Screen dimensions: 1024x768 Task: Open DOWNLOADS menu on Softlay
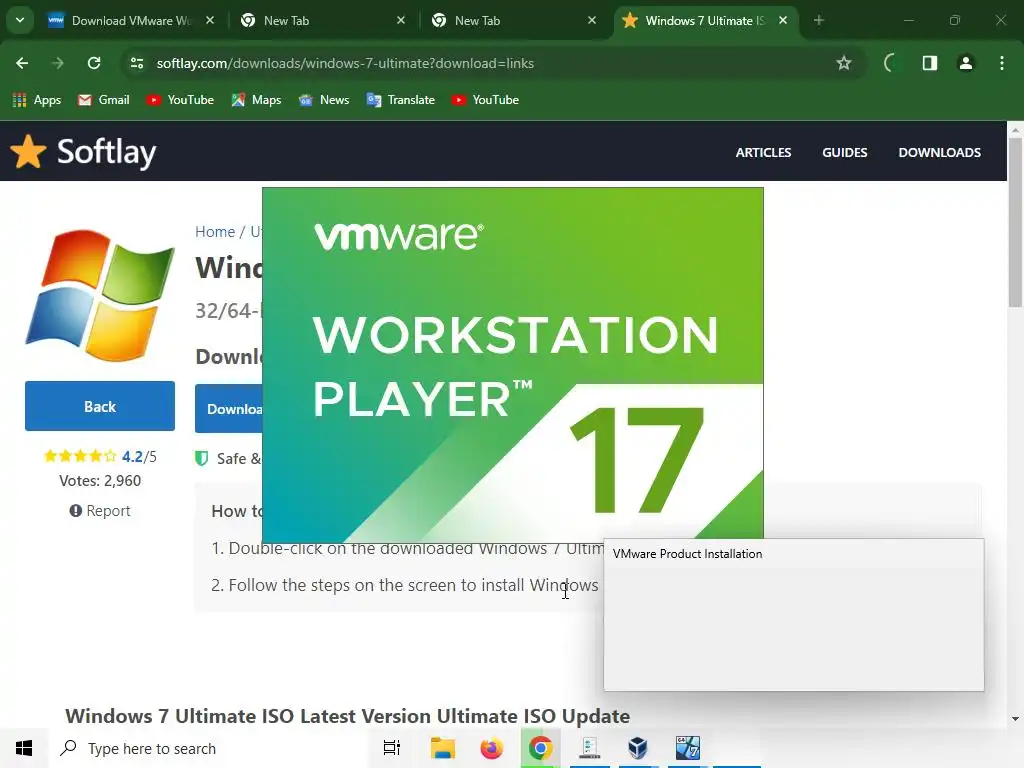[x=939, y=152]
